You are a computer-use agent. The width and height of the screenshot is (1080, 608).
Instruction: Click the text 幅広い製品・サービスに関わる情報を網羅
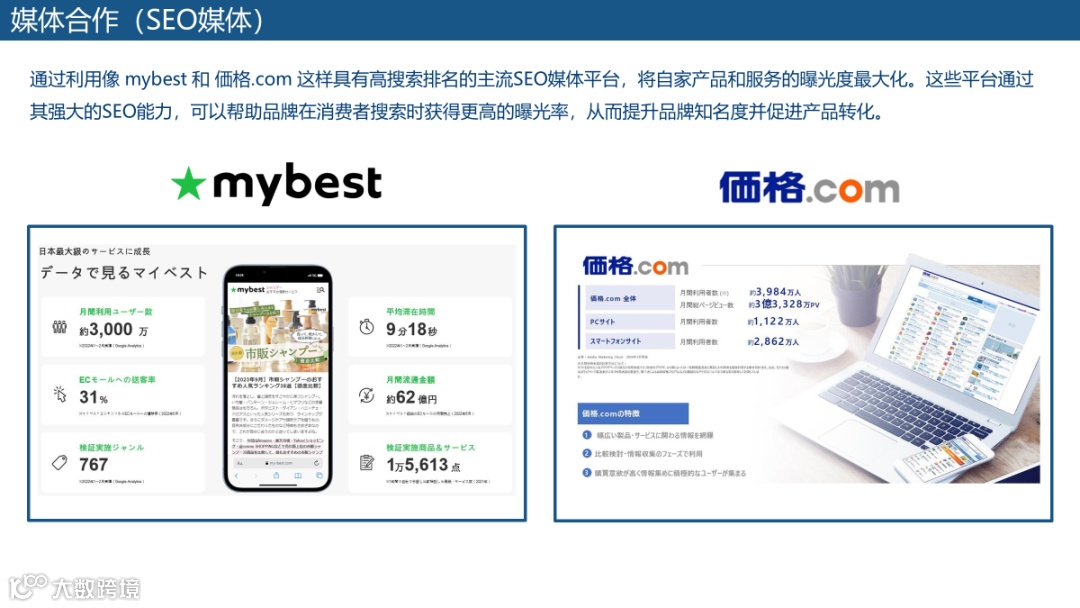click(x=654, y=435)
